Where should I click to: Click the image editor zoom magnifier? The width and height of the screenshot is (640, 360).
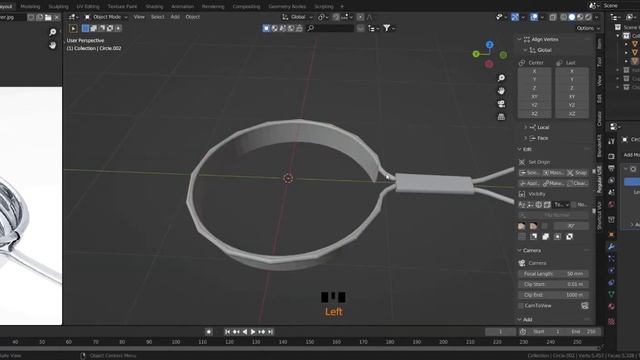coord(52,32)
